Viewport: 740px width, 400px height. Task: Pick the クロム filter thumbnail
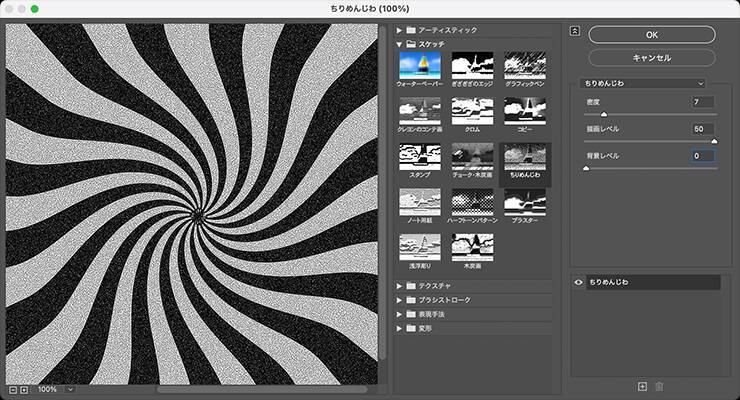(x=471, y=113)
